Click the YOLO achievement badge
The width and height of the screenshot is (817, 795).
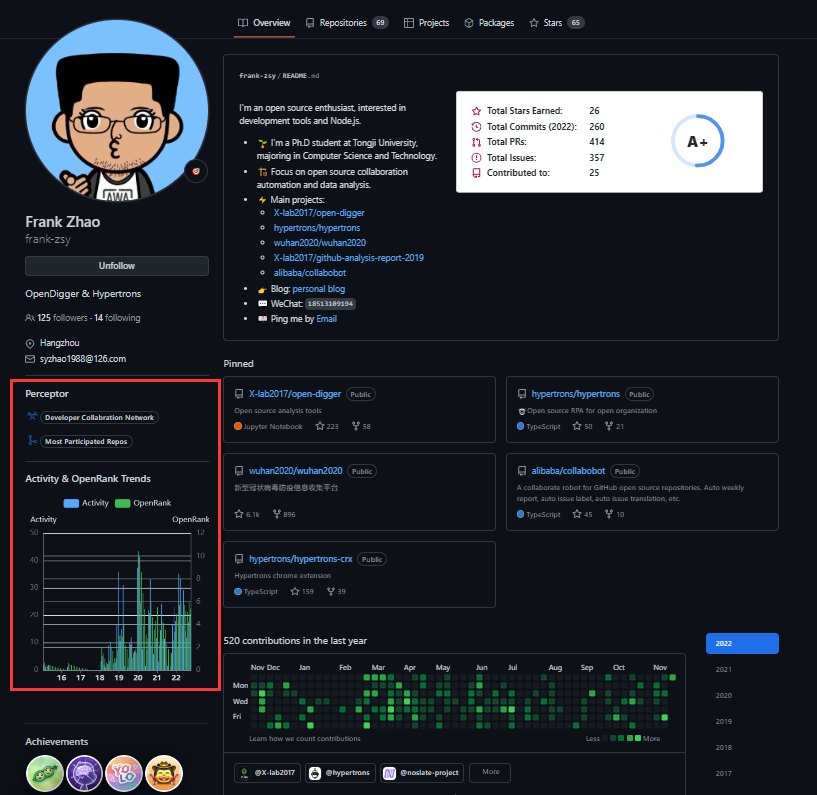pos(124,774)
